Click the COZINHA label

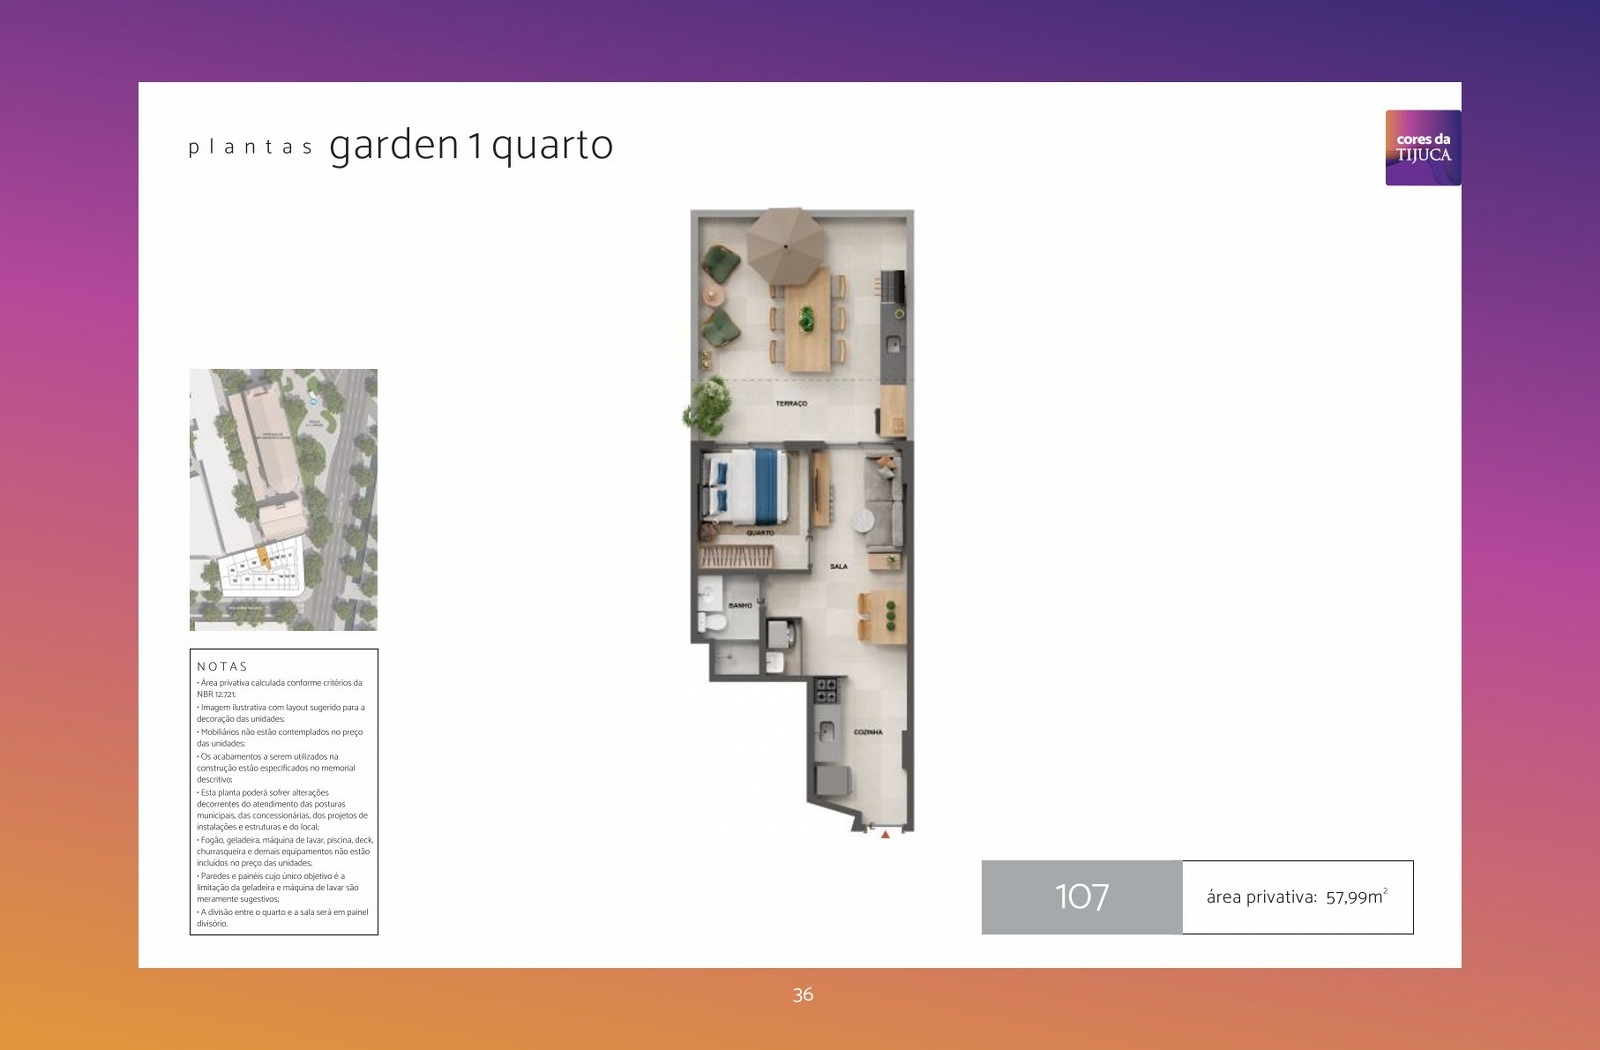868,732
